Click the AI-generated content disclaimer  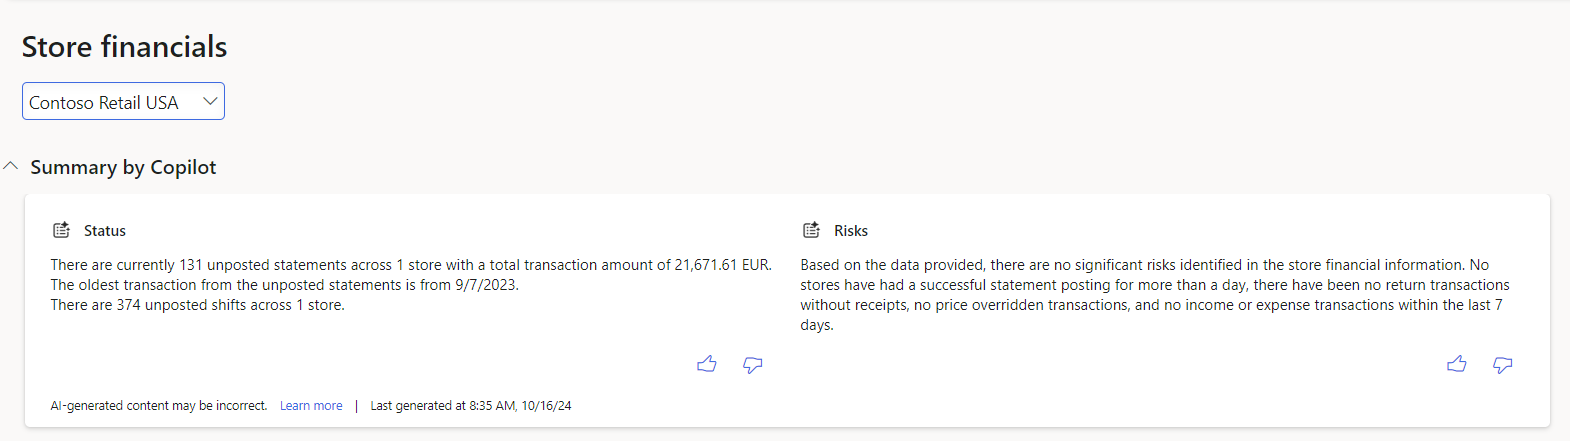click(x=159, y=406)
